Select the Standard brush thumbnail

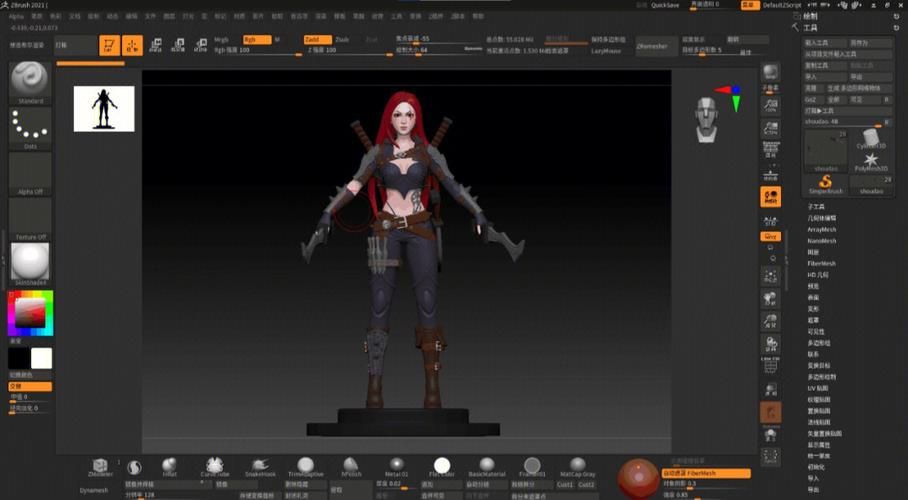[x=30, y=80]
